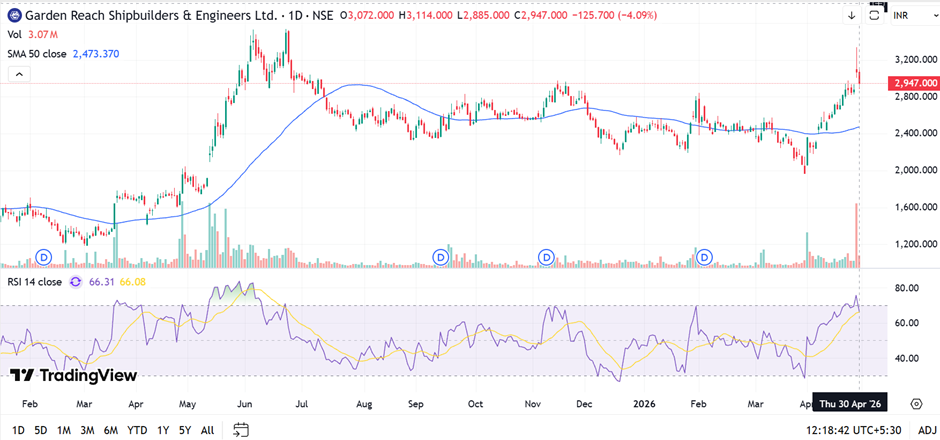Select the YTD range
940x440 pixels.
pyautogui.click(x=136, y=430)
